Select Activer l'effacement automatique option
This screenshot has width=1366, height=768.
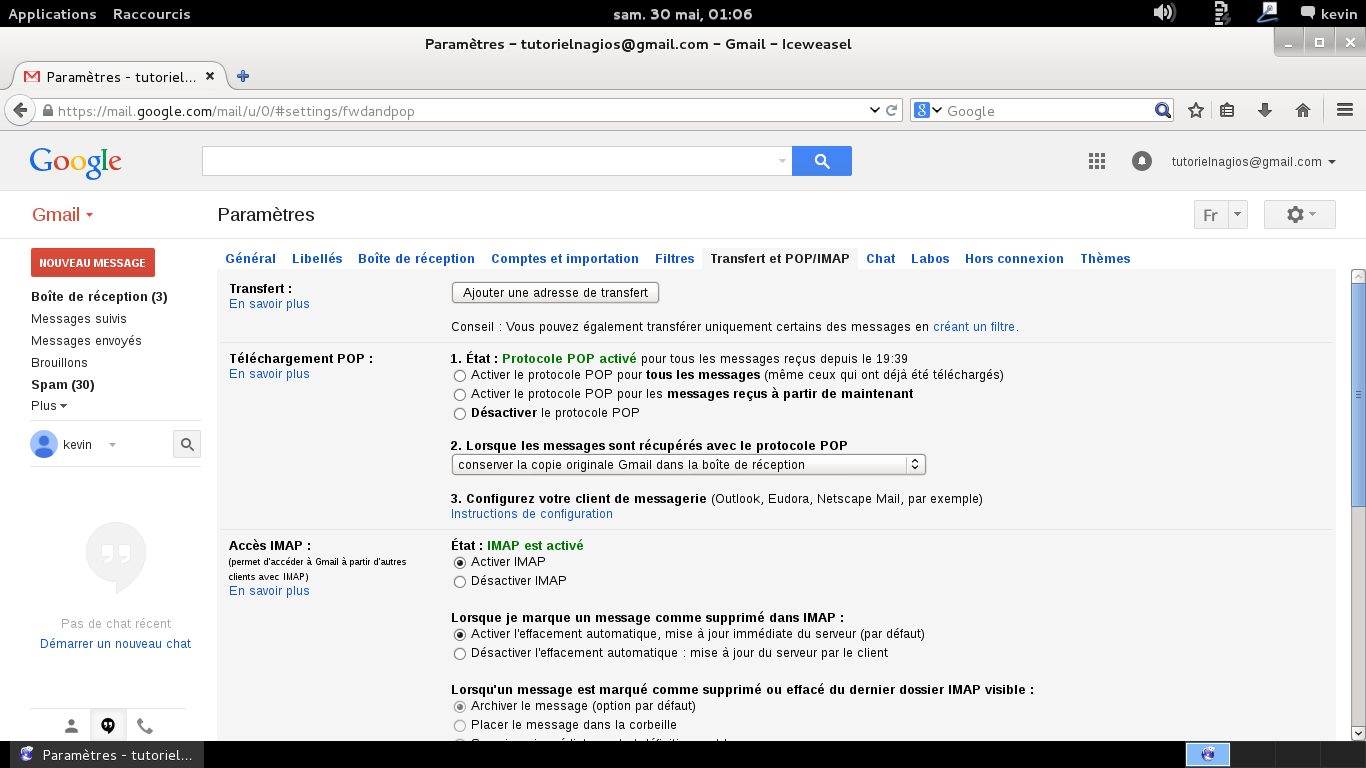(460, 635)
